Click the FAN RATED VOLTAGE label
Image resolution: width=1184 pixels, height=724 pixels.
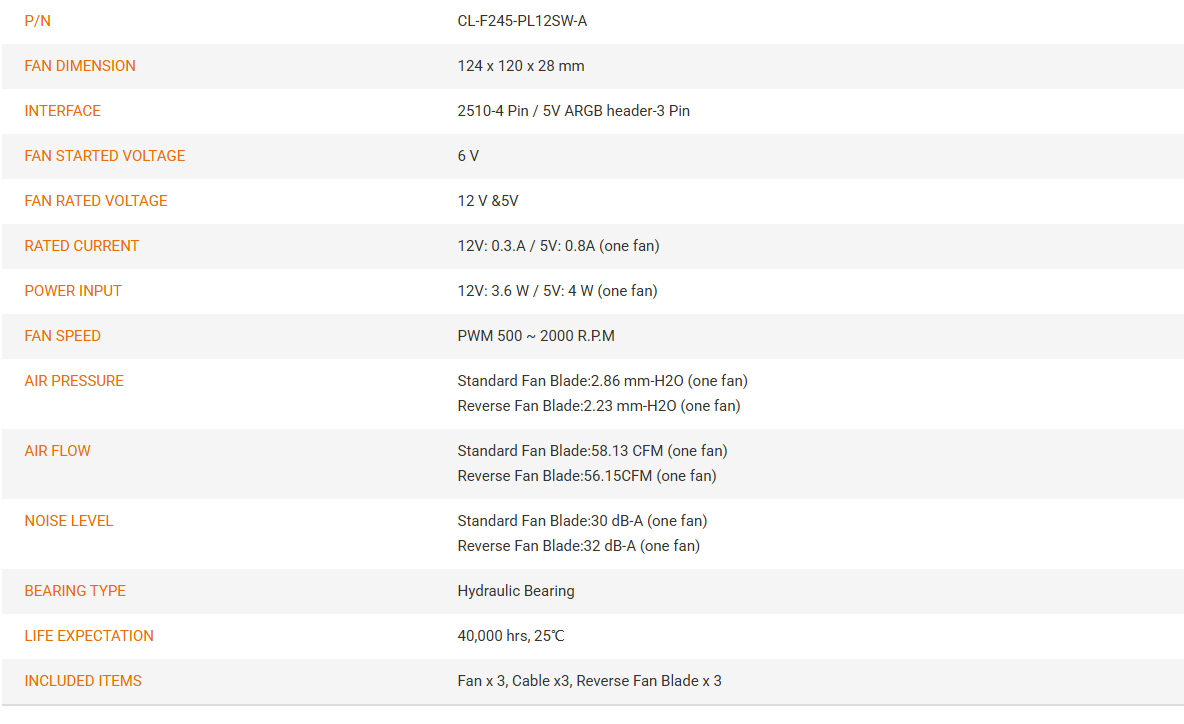[x=95, y=201]
